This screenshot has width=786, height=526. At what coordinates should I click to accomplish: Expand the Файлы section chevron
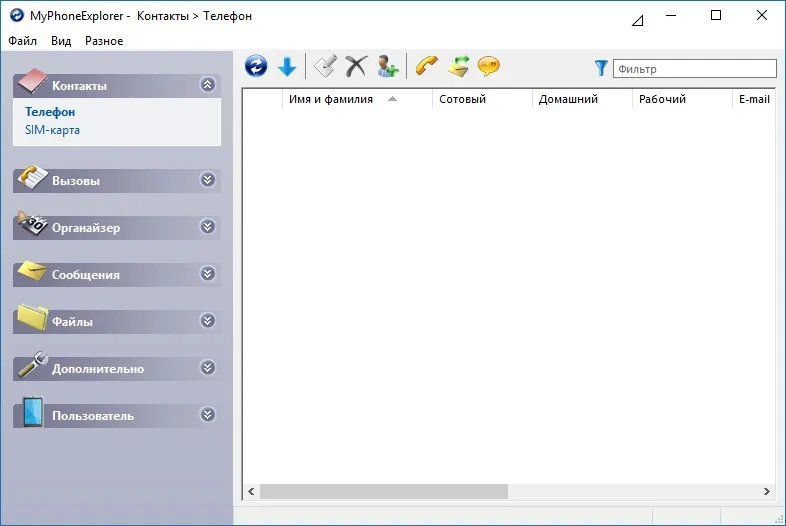(208, 320)
